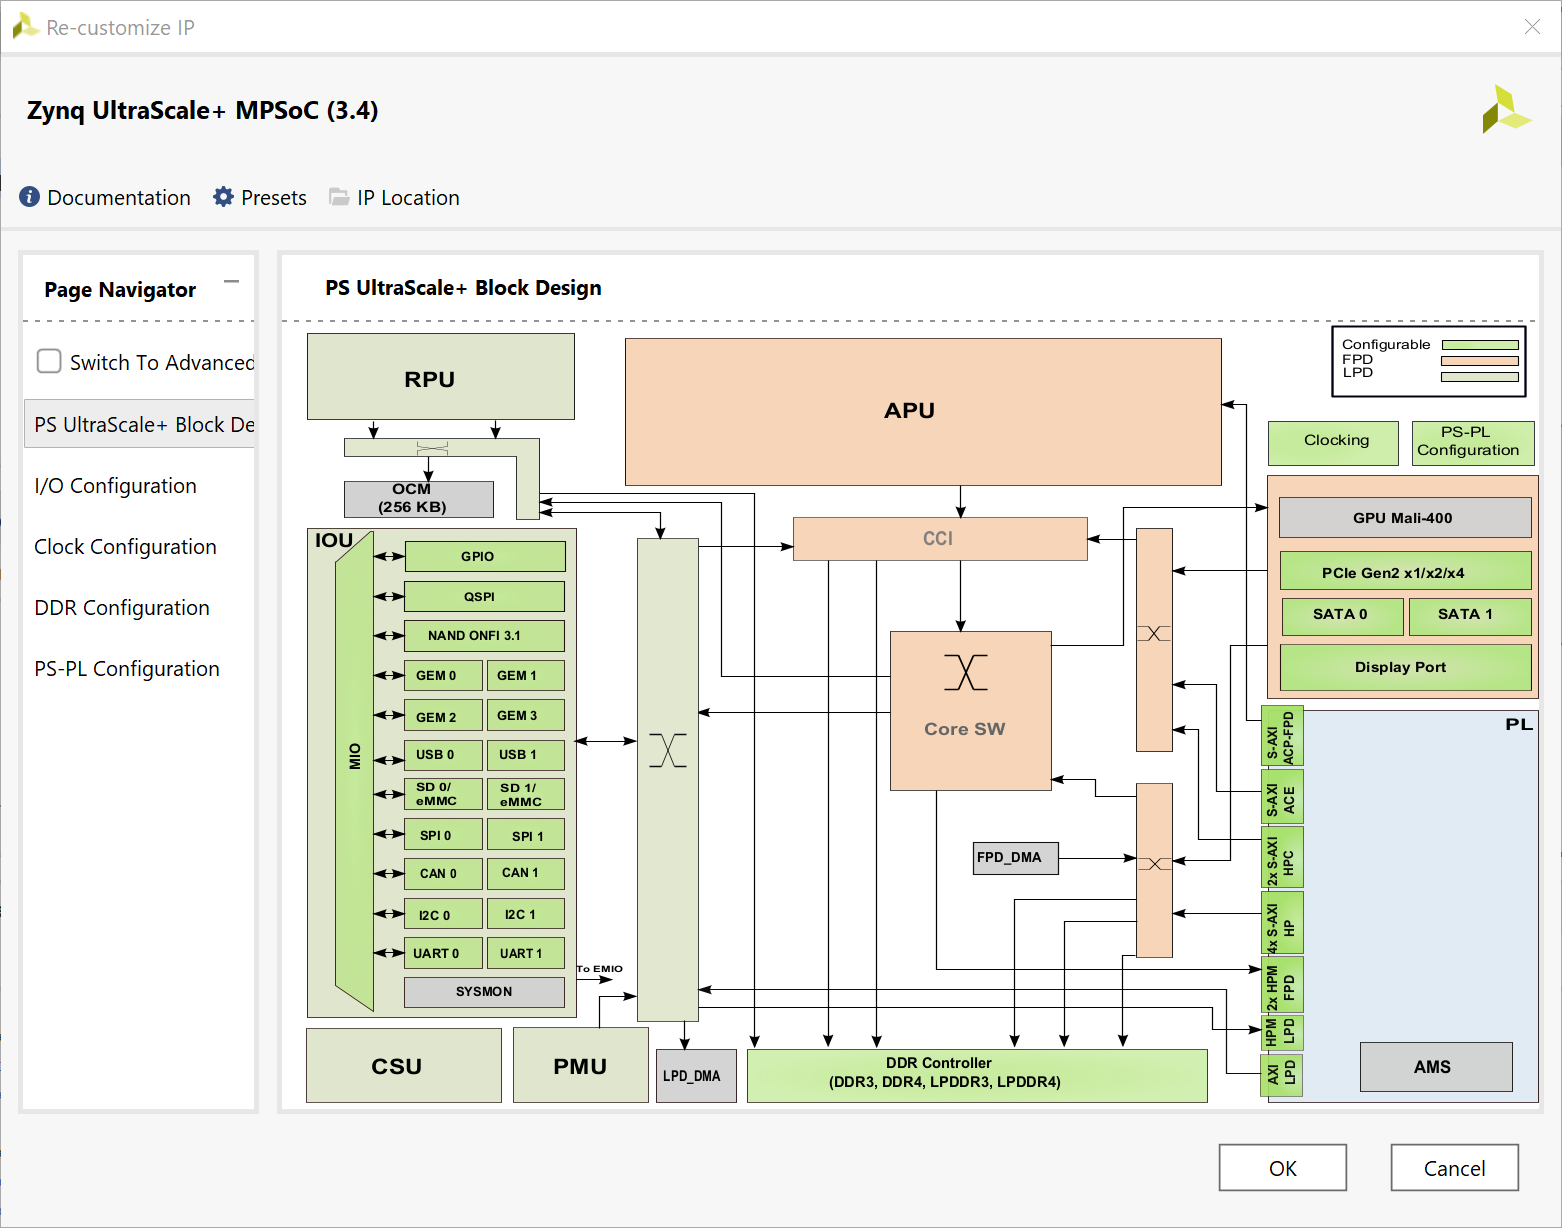Open DDR Configuration page
Viewport: 1562px width, 1228px height.
122,607
